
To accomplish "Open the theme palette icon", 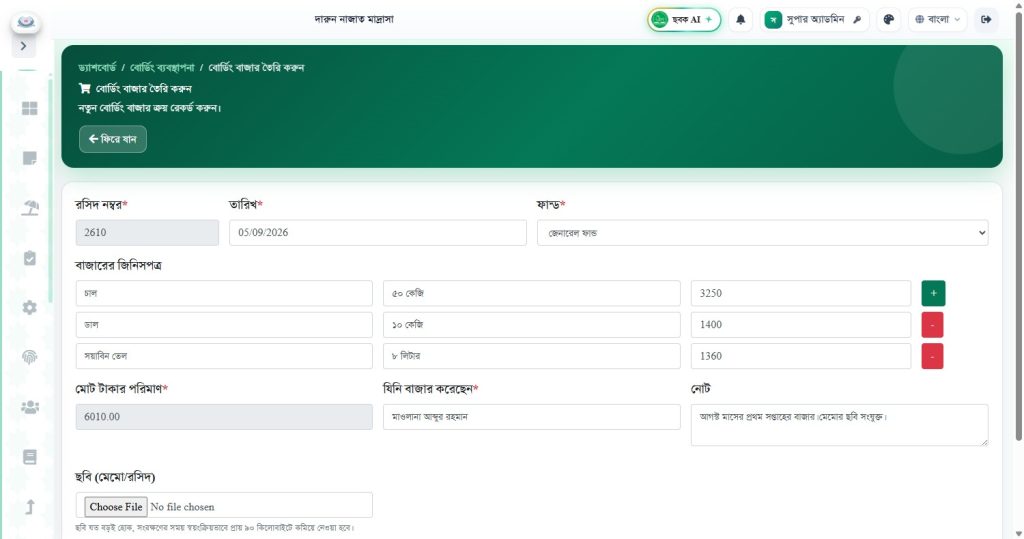I will [889, 20].
